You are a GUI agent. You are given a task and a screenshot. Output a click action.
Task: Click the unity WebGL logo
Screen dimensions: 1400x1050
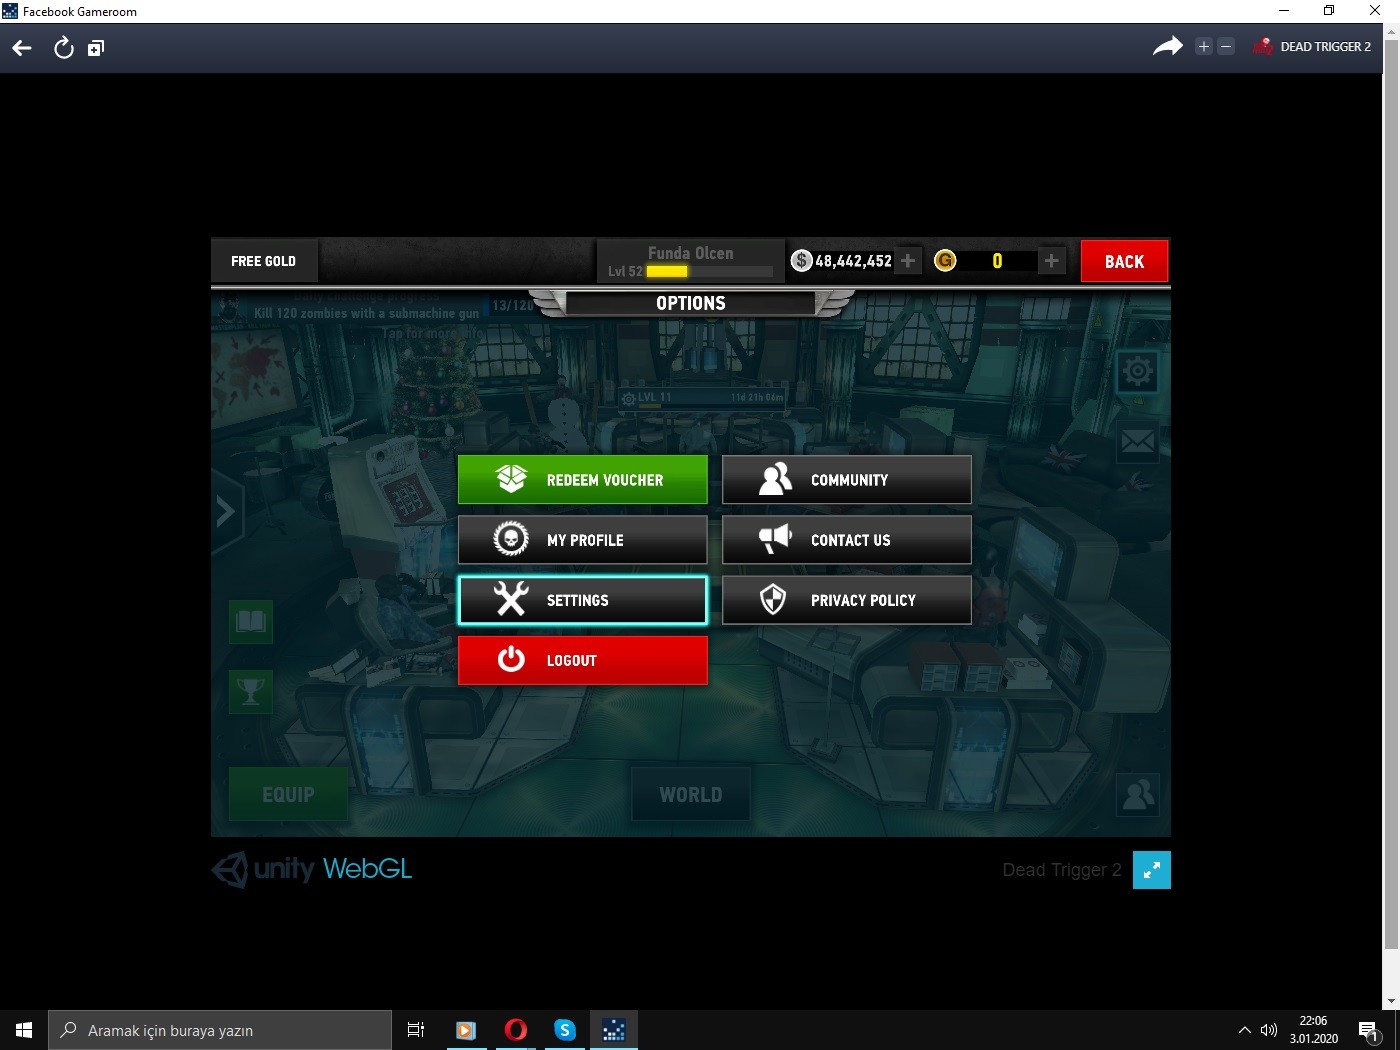coord(312,869)
